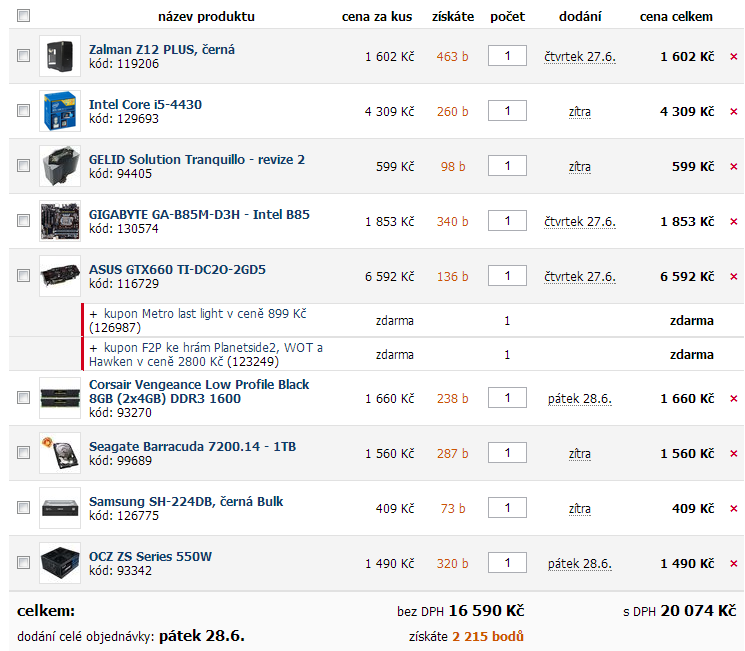Check the Zalman Z12 PLUS row checkbox
This screenshot has width=745, height=651.
23,56
